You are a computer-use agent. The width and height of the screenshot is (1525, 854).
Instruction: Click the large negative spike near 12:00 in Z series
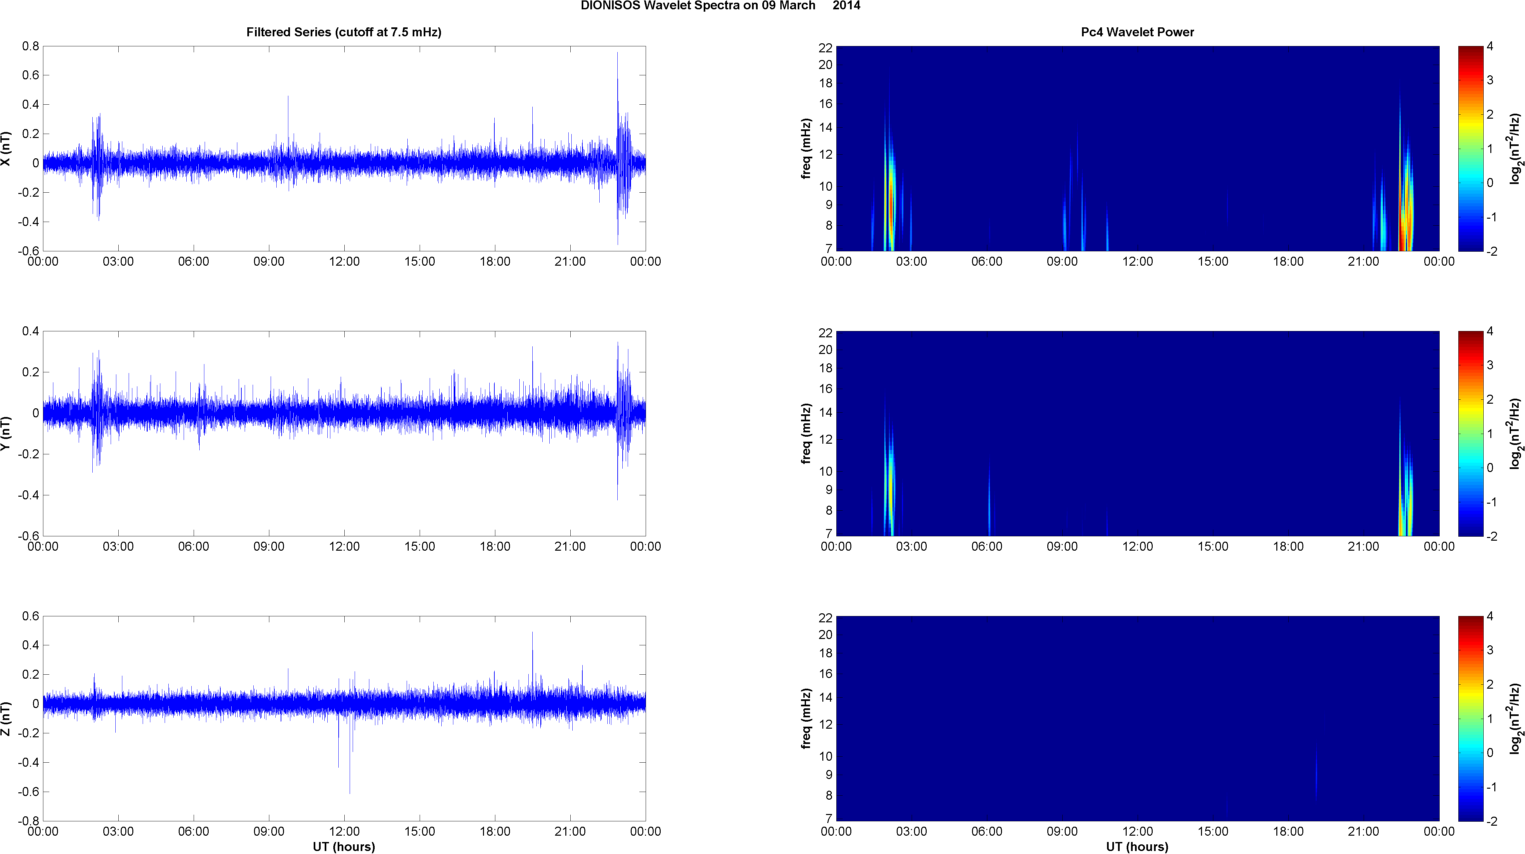(349, 750)
